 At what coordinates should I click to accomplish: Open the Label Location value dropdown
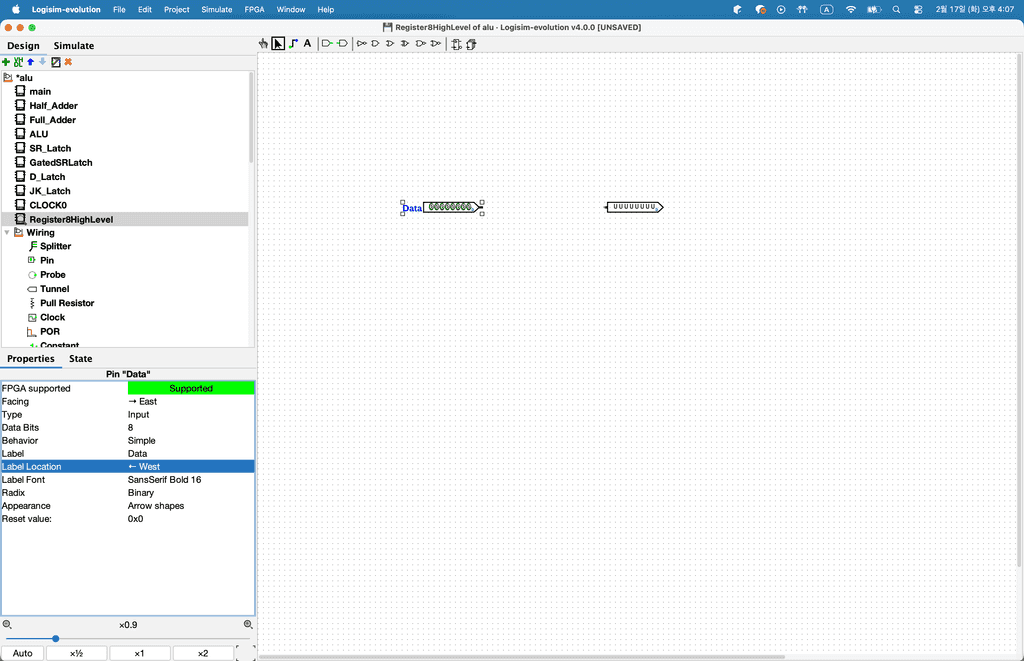point(190,467)
